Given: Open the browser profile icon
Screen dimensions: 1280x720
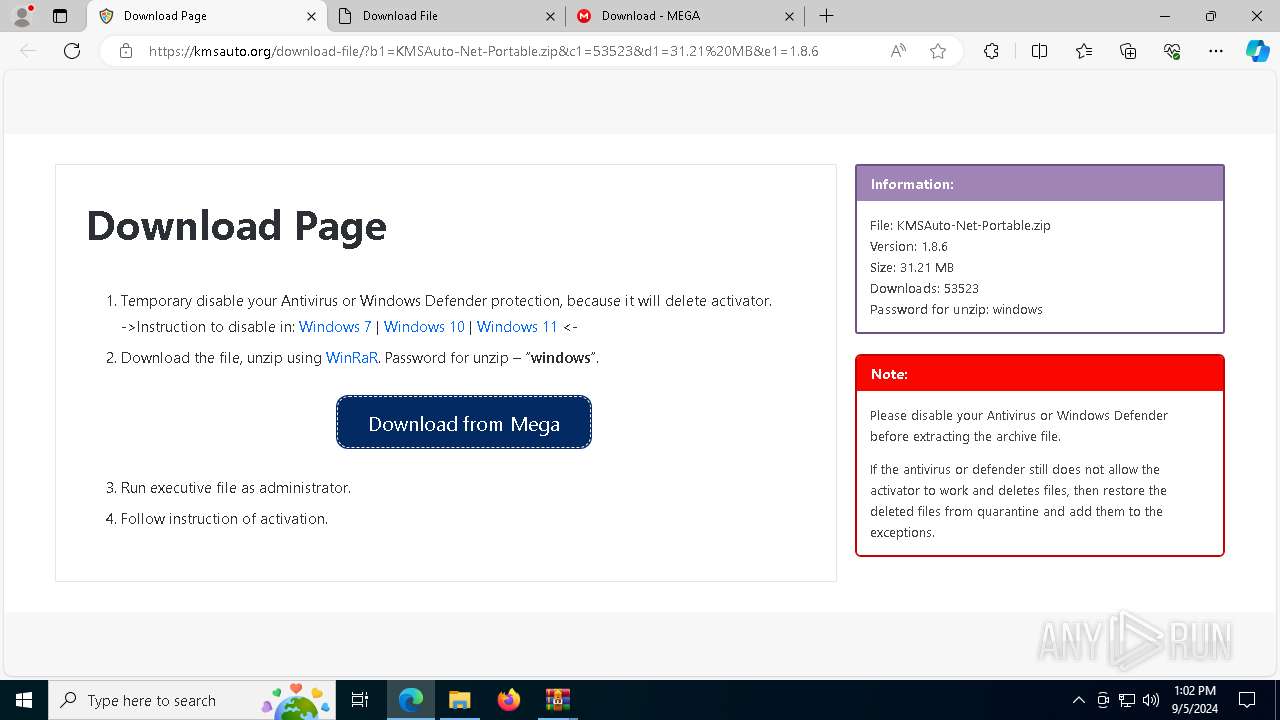Looking at the screenshot, I should pyautogui.click(x=22, y=16).
